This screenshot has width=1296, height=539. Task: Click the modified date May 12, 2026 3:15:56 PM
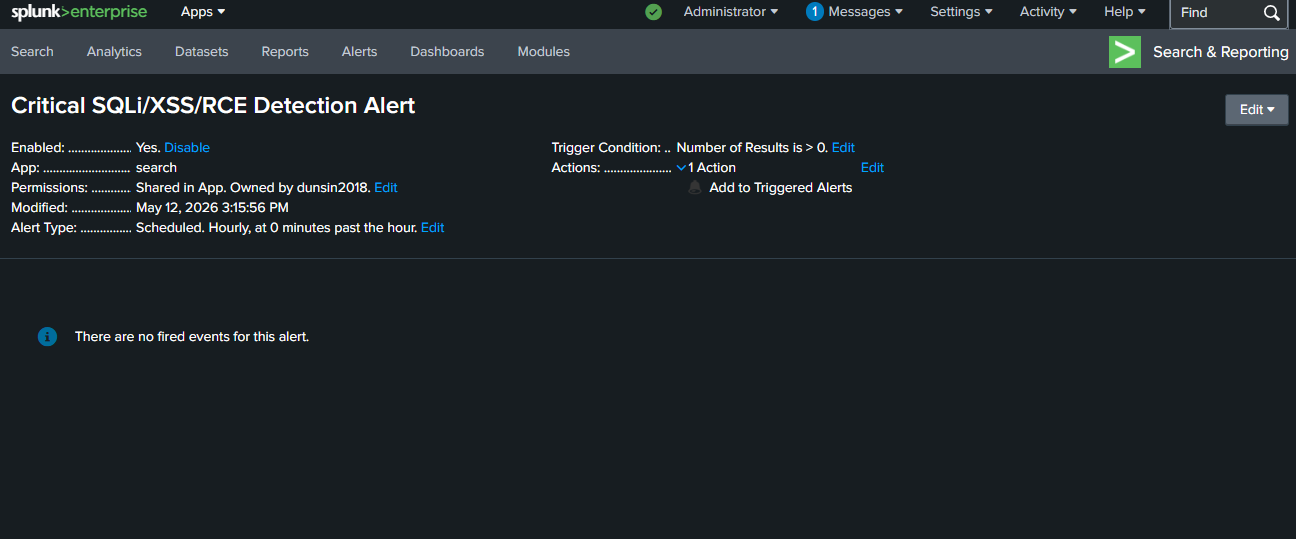pos(212,208)
